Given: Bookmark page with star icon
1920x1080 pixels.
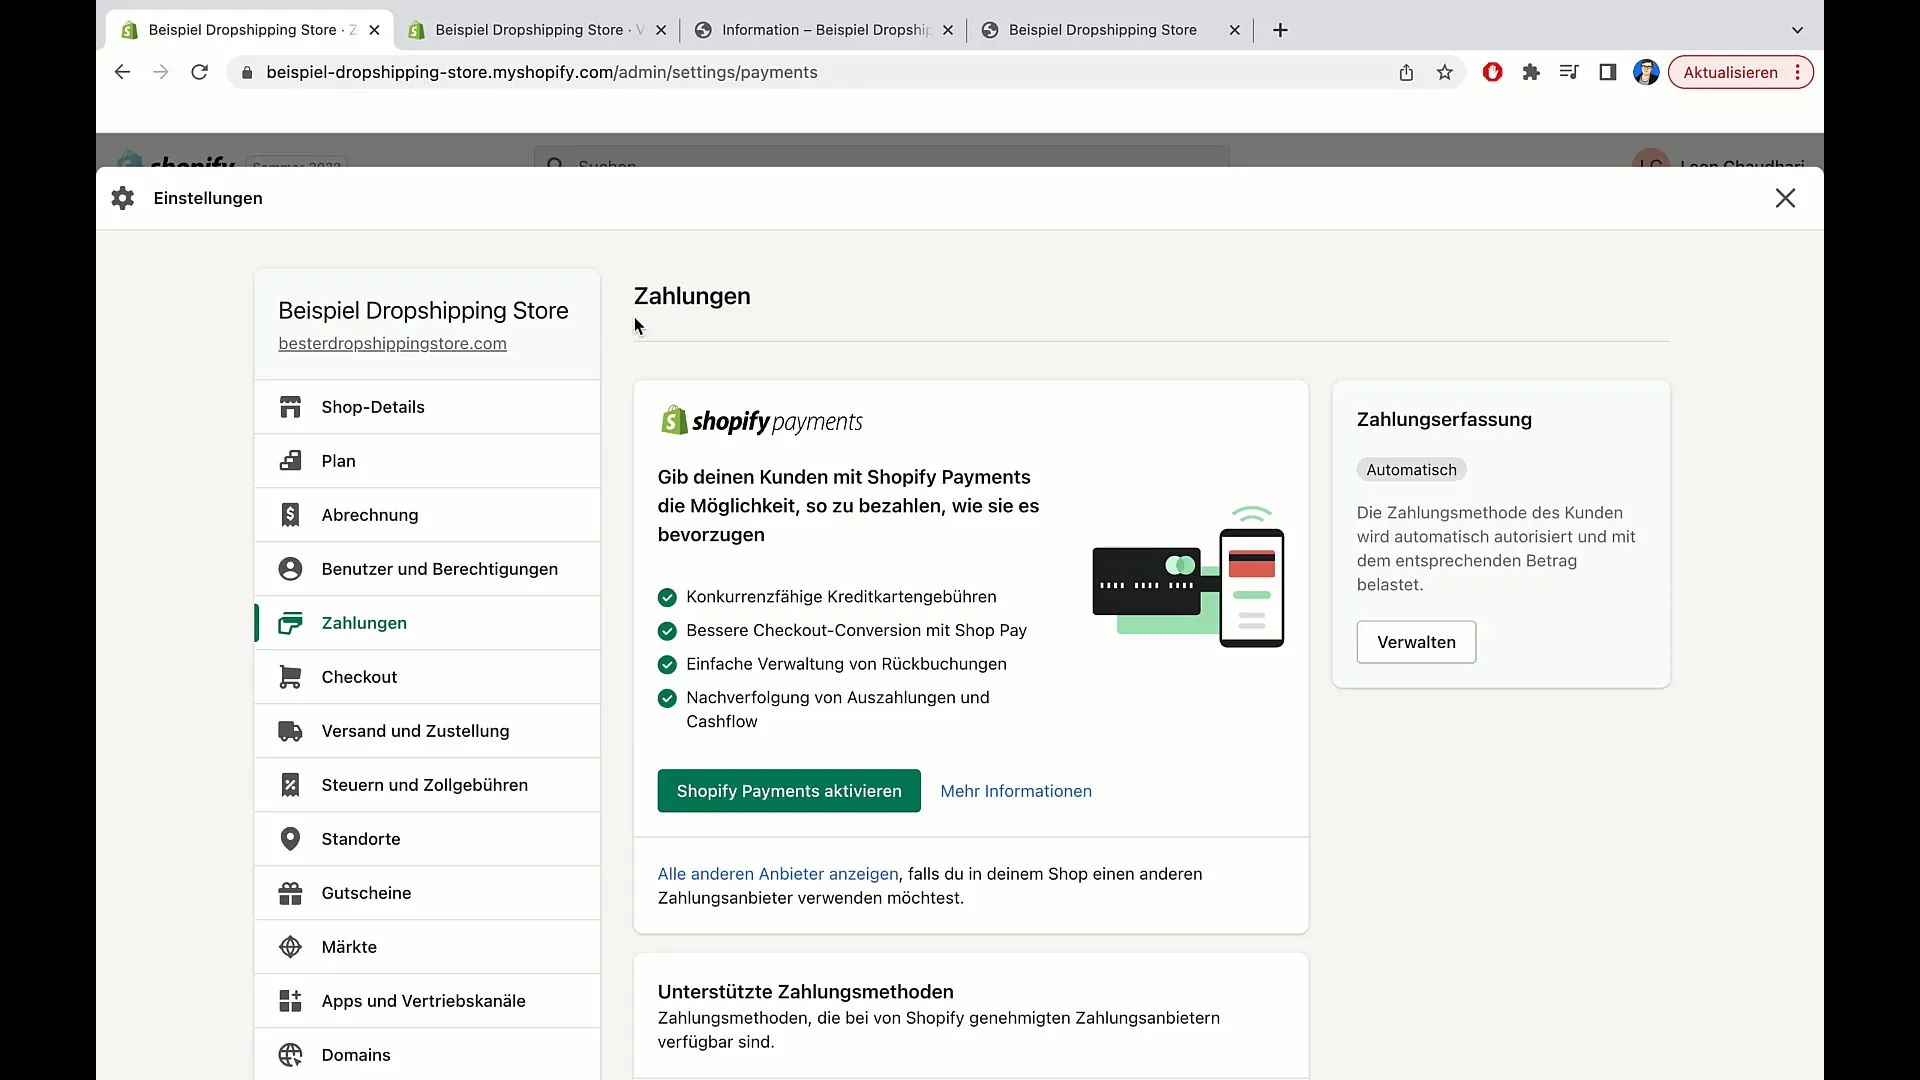Looking at the screenshot, I should [1444, 72].
